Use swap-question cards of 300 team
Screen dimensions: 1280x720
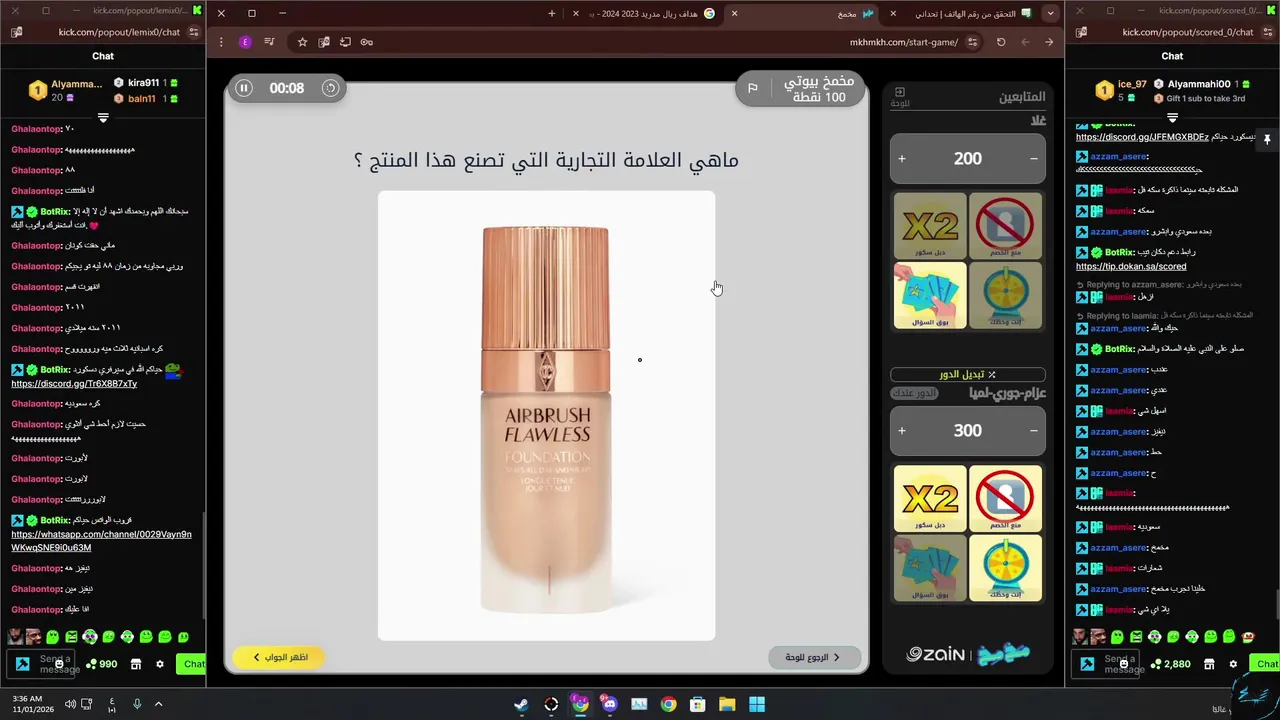(x=930, y=568)
